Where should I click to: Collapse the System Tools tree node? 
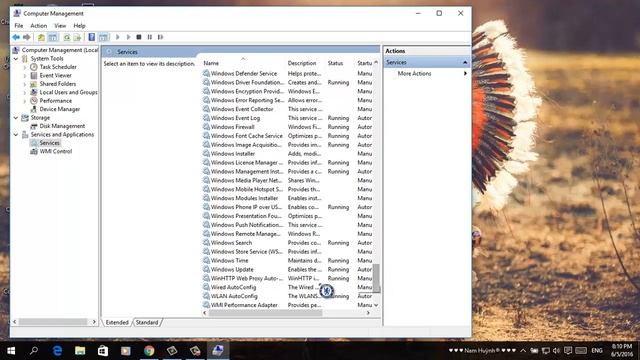point(16,59)
